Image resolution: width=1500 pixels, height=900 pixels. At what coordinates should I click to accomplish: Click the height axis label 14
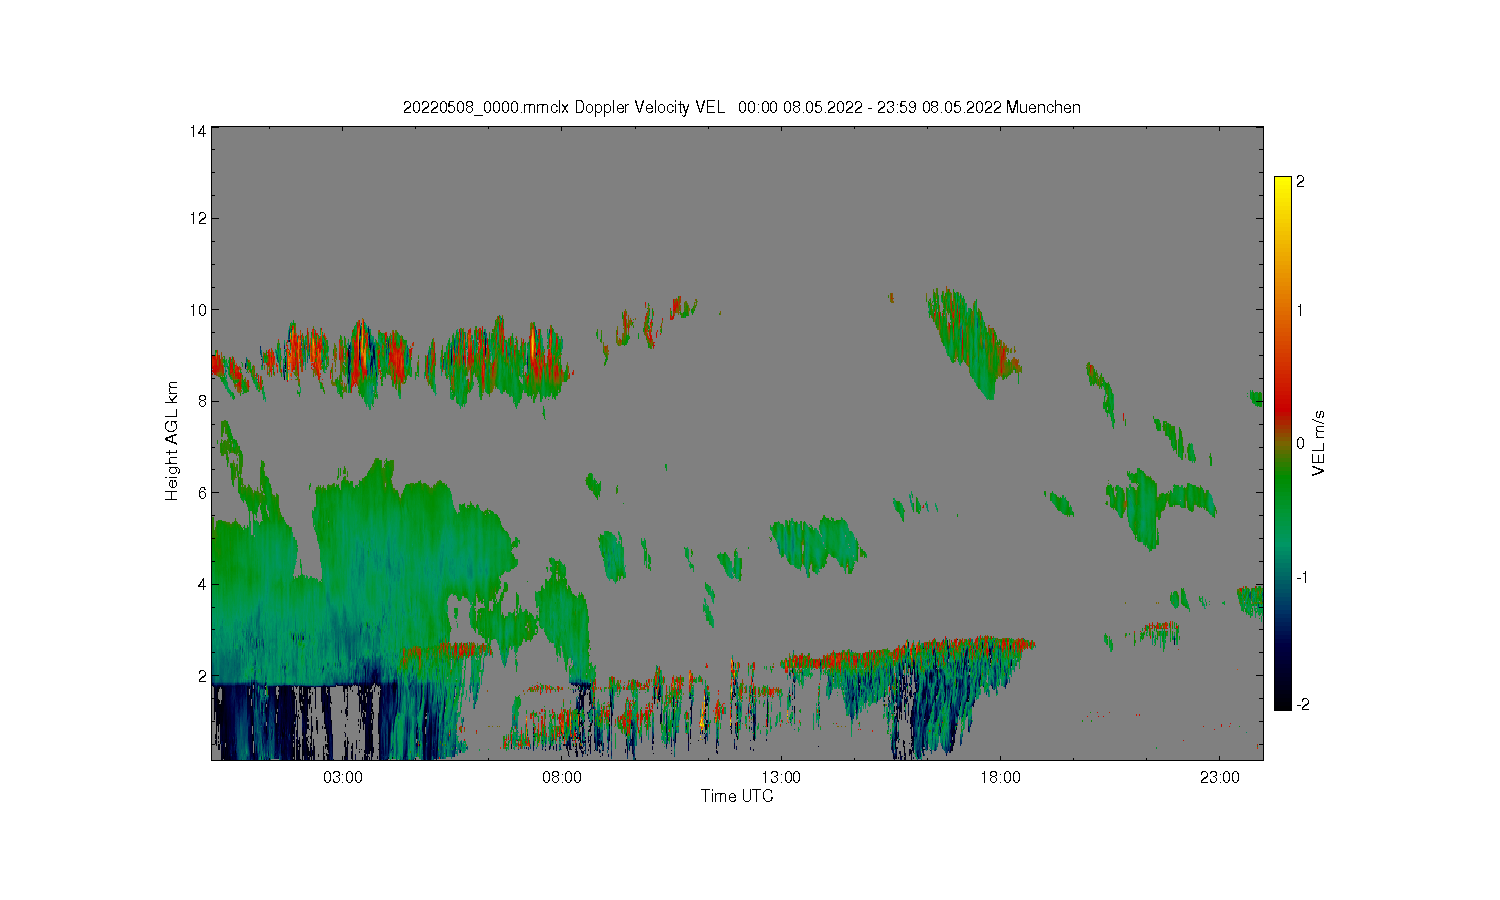pyautogui.click(x=198, y=131)
